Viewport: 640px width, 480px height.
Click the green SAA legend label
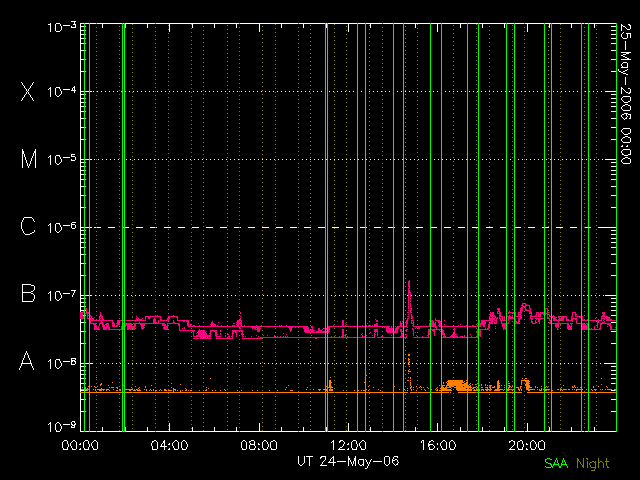tap(556, 463)
